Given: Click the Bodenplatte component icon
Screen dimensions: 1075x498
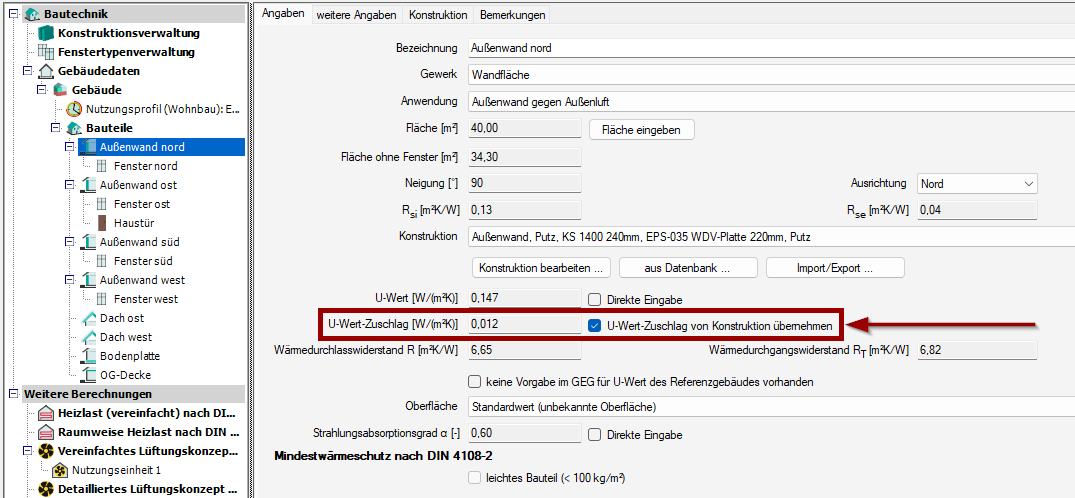Looking at the screenshot, I should coord(88,356).
